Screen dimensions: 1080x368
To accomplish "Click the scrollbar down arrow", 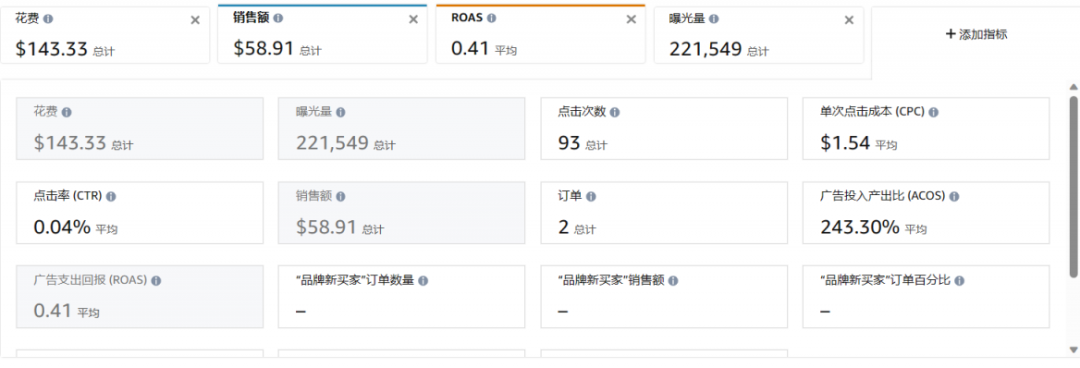I will (1073, 351).
